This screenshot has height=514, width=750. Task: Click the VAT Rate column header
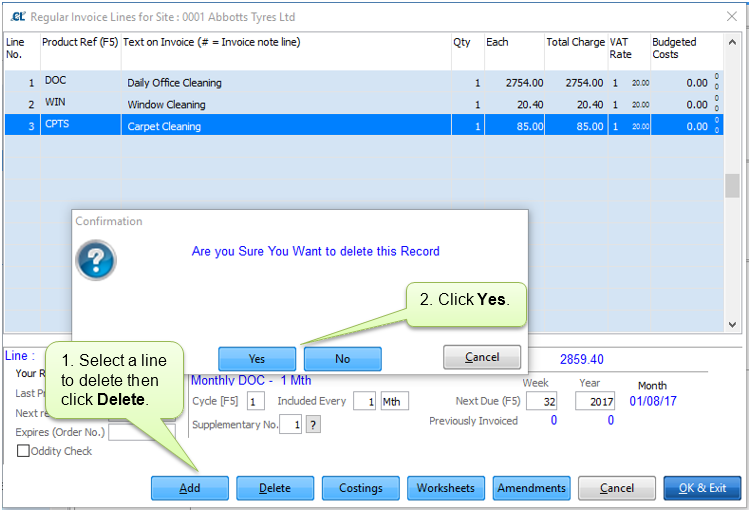tap(620, 48)
